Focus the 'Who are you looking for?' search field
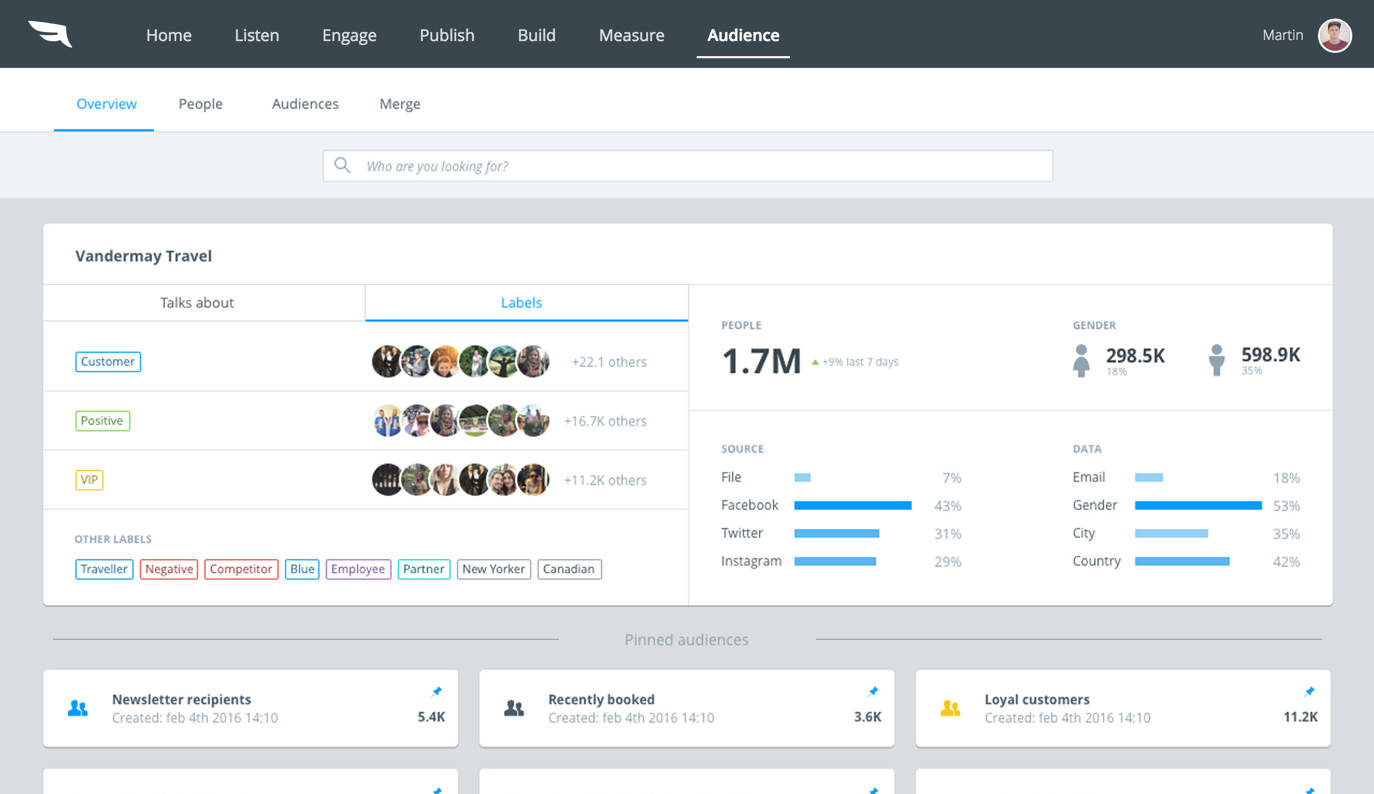 tap(700, 166)
